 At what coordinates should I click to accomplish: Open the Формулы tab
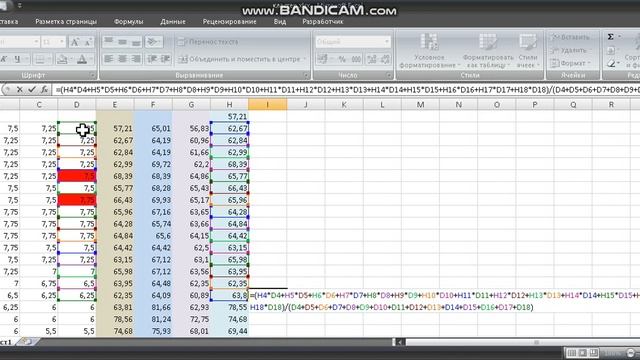pos(129,22)
